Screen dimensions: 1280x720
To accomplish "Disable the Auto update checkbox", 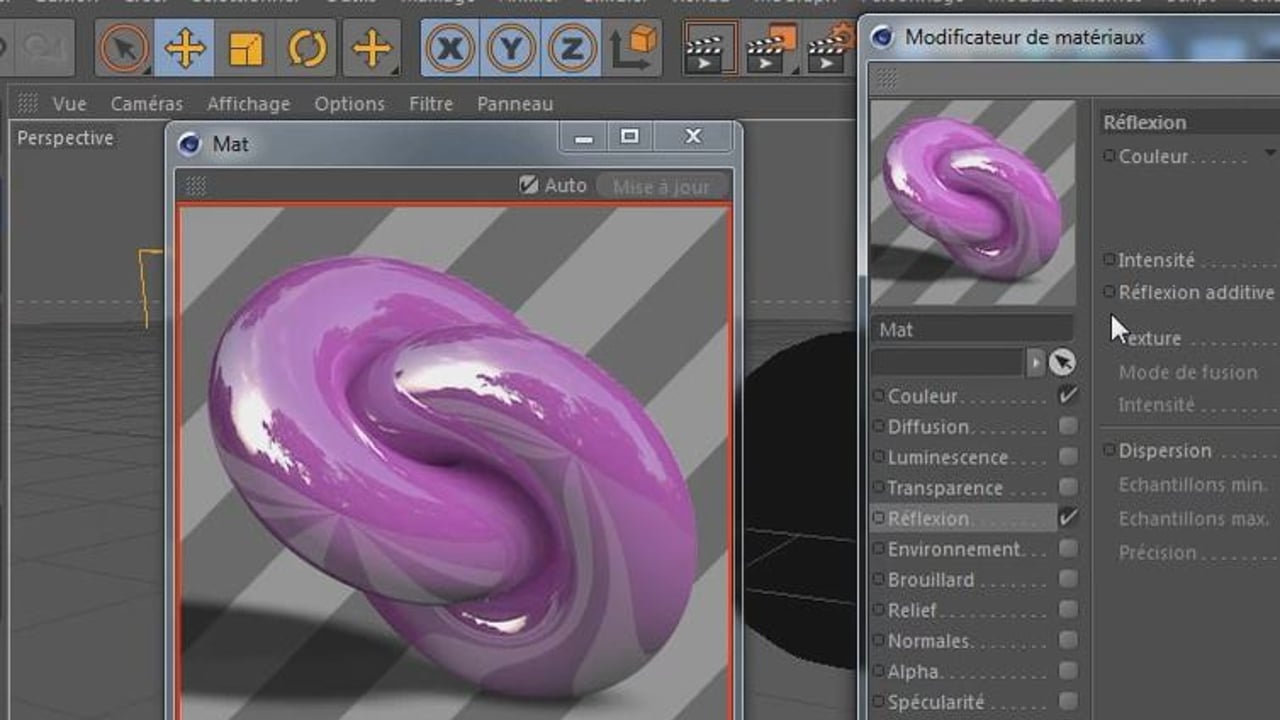I will click(x=529, y=185).
